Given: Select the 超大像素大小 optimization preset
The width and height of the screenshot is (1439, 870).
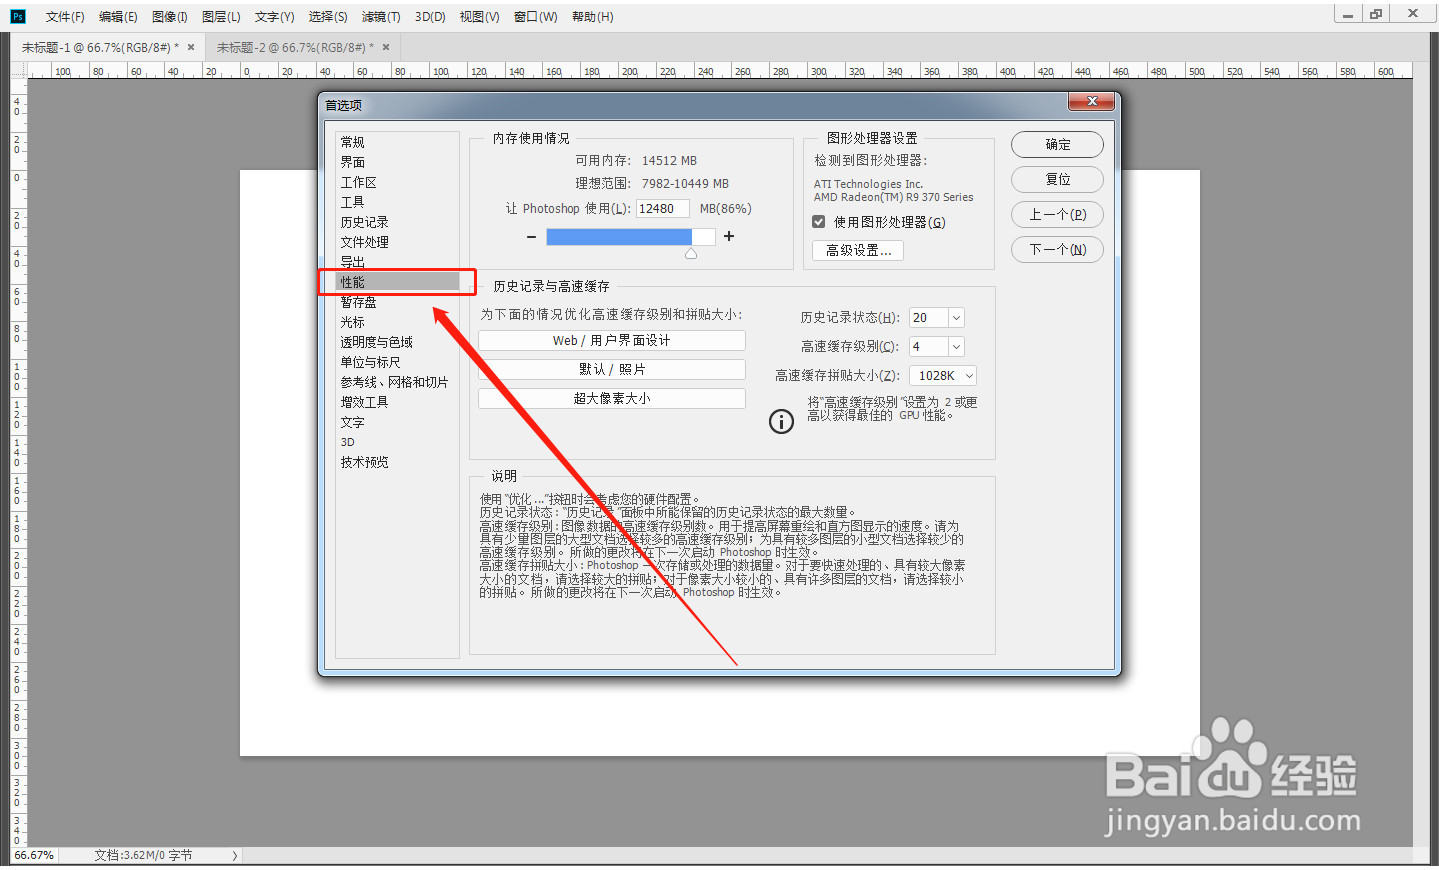Looking at the screenshot, I should pyautogui.click(x=611, y=398).
